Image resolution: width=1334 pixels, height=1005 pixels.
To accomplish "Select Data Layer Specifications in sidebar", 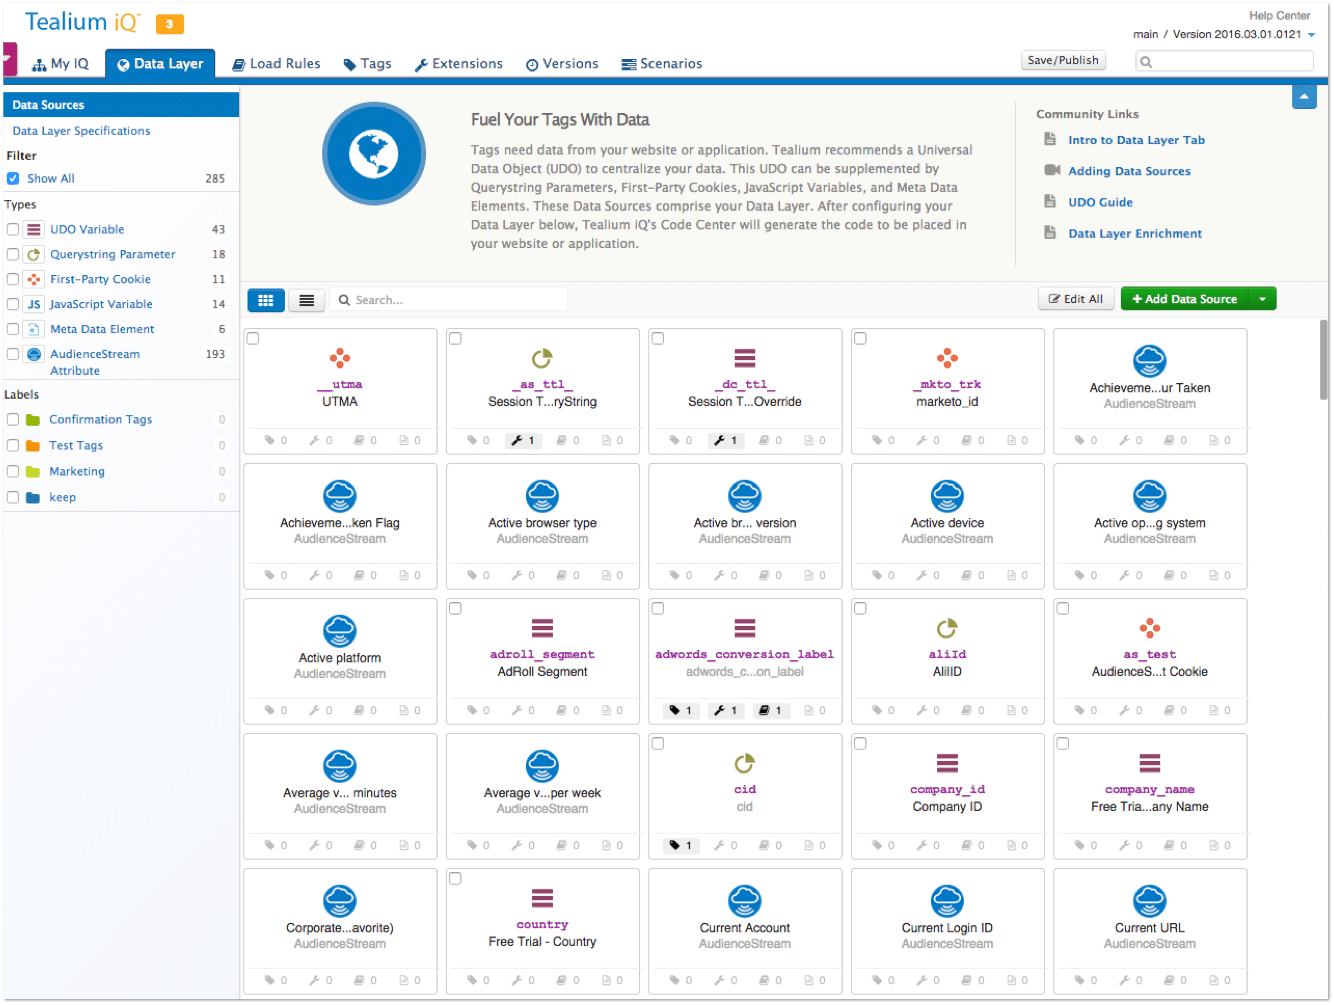I will coord(81,131).
